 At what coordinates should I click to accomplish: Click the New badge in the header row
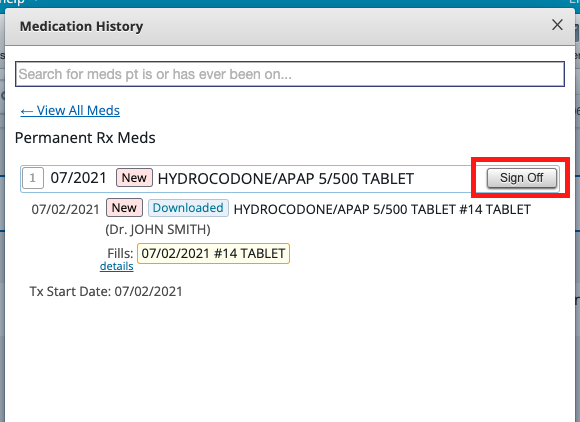[134, 178]
